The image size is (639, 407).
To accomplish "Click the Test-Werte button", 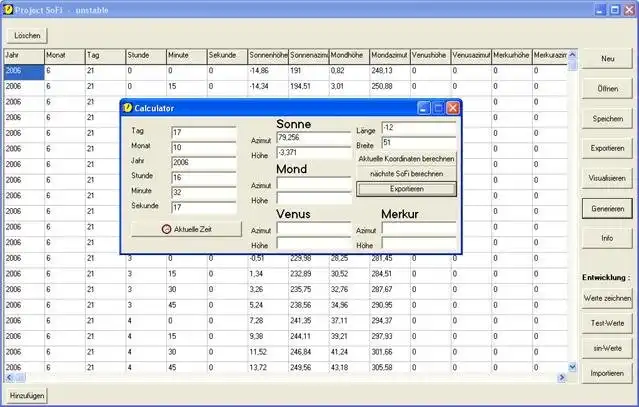I will click(607, 323).
